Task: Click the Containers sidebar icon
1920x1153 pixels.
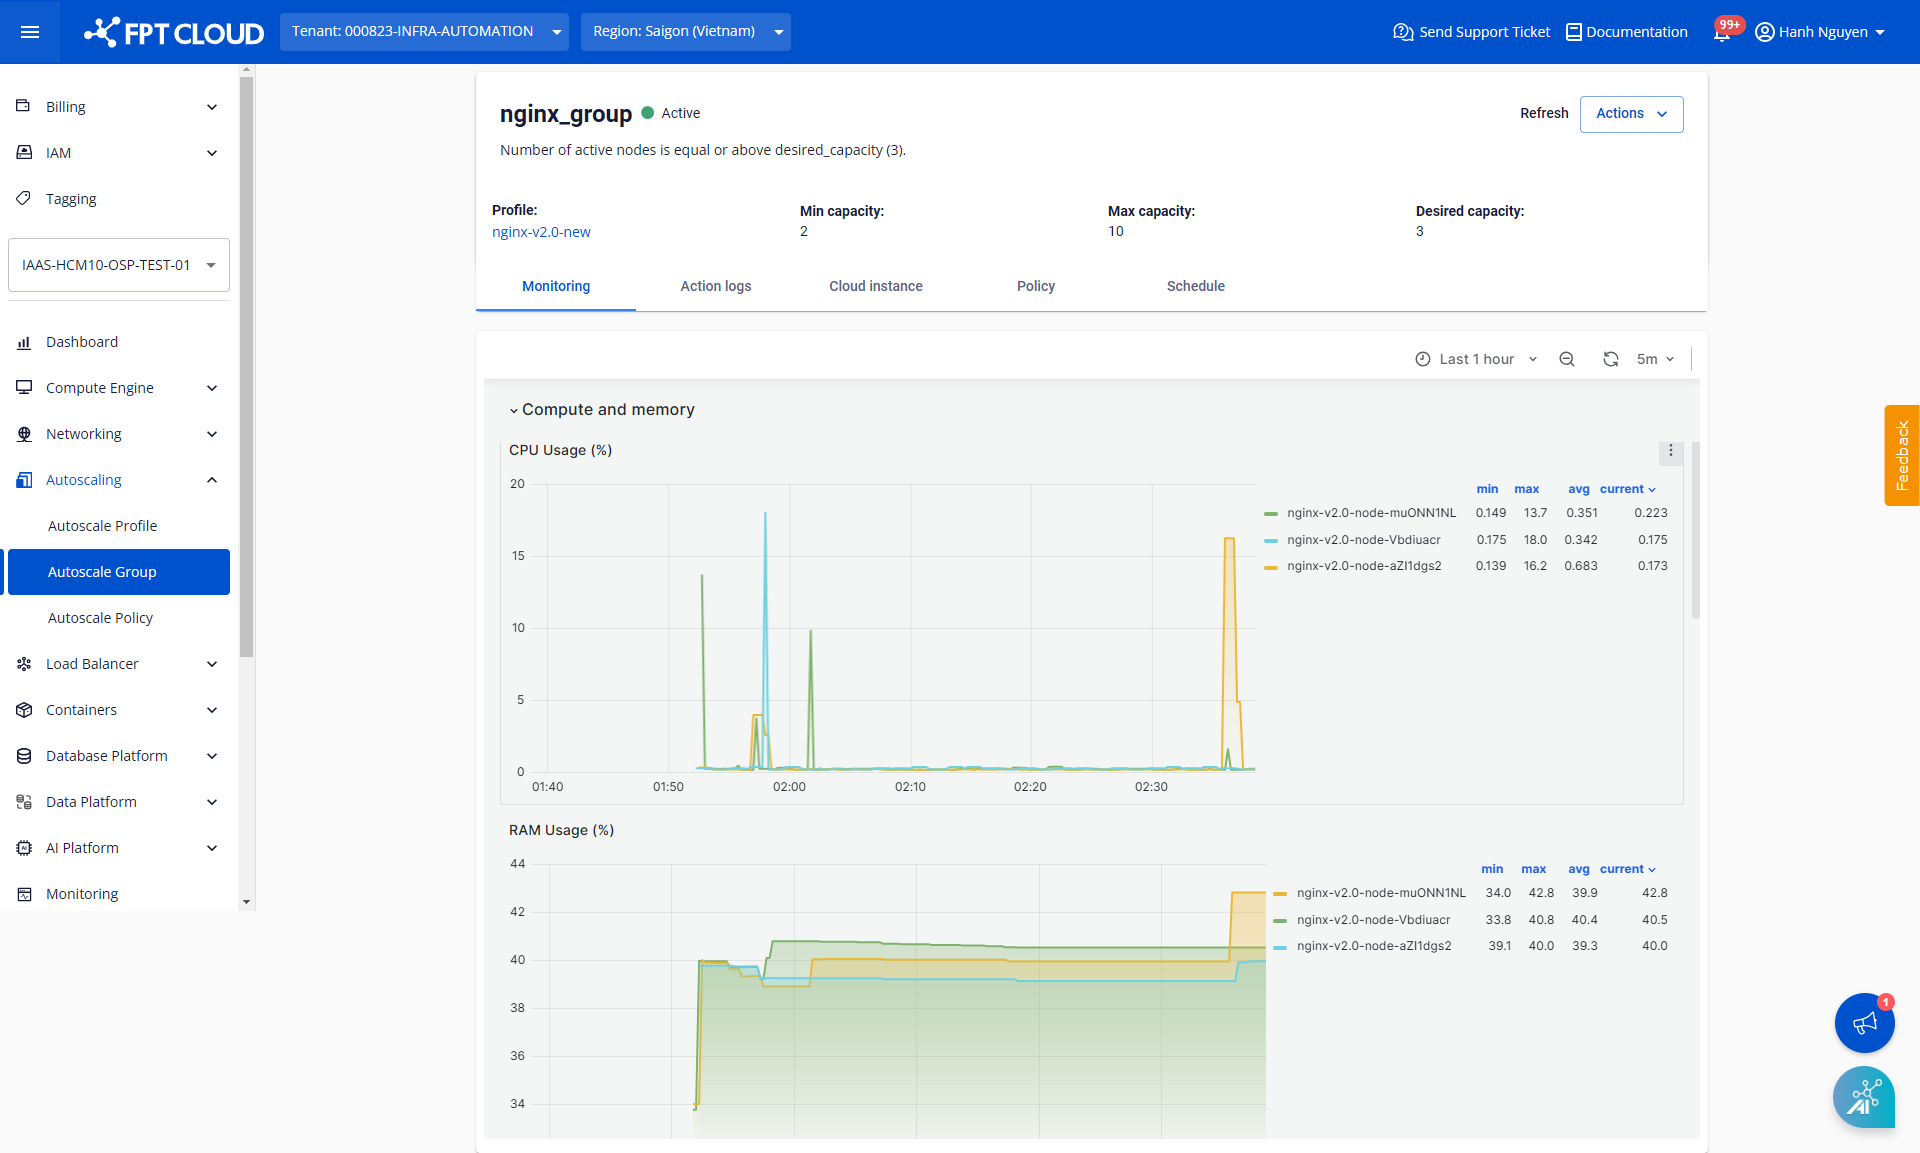Action: pyautogui.click(x=23, y=709)
